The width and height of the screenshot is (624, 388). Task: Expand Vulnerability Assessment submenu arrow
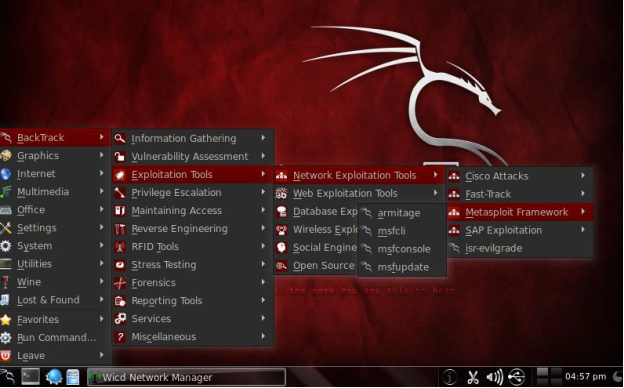[x=263, y=156]
